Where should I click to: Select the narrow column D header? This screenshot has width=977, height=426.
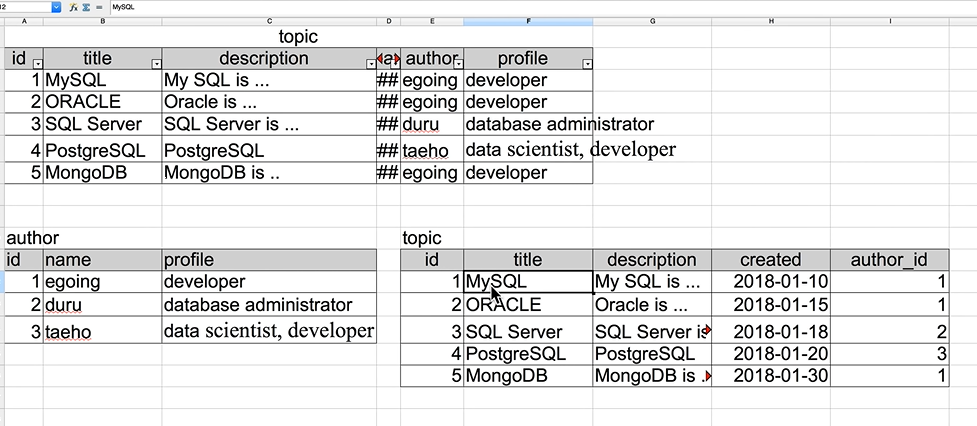pyautogui.click(x=389, y=21)
